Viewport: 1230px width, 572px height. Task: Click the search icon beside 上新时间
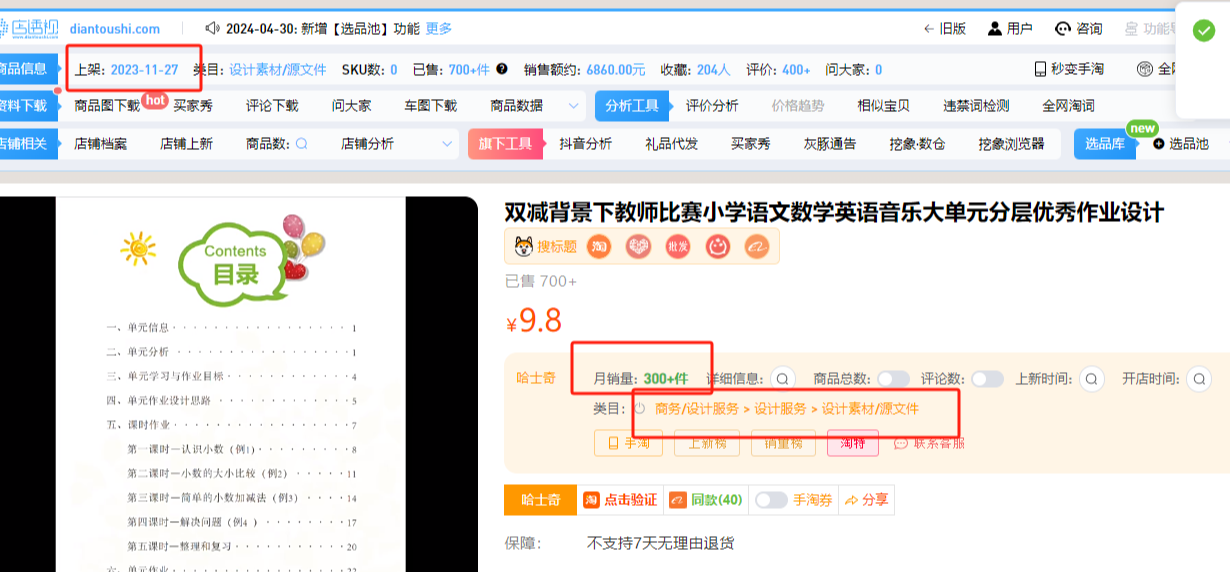pyautogui.click(x=1091, y=379)
